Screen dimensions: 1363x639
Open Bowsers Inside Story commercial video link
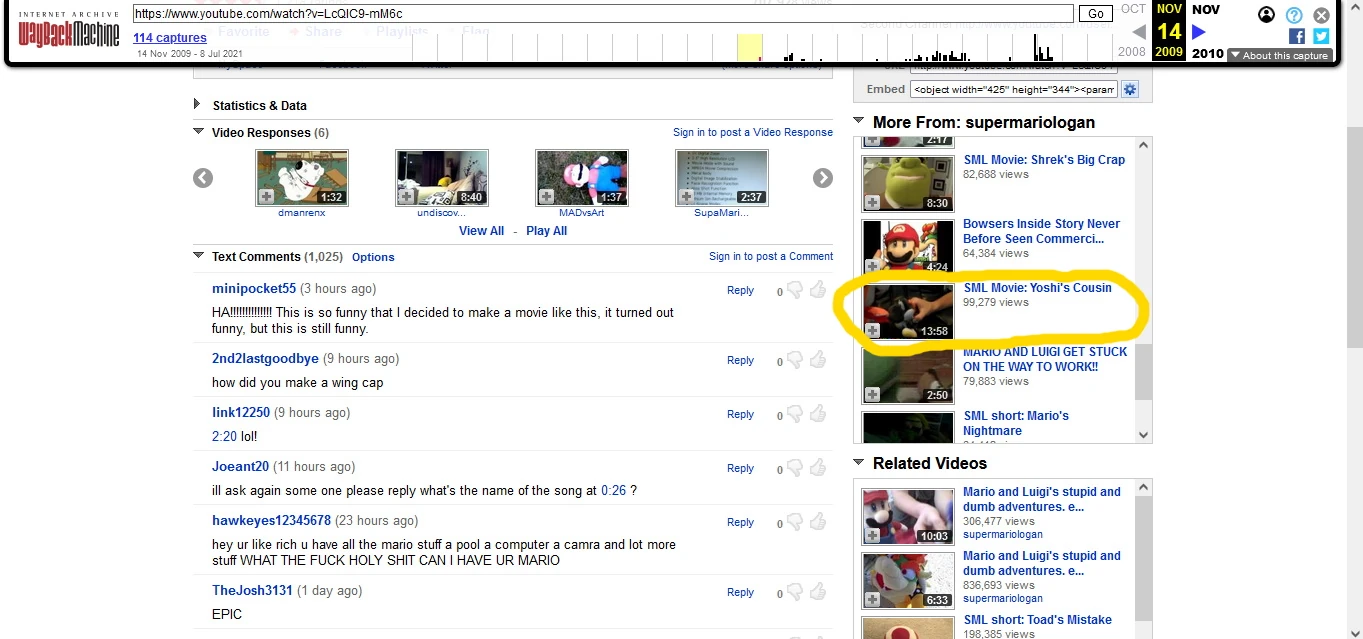[x=1041, y=231]
